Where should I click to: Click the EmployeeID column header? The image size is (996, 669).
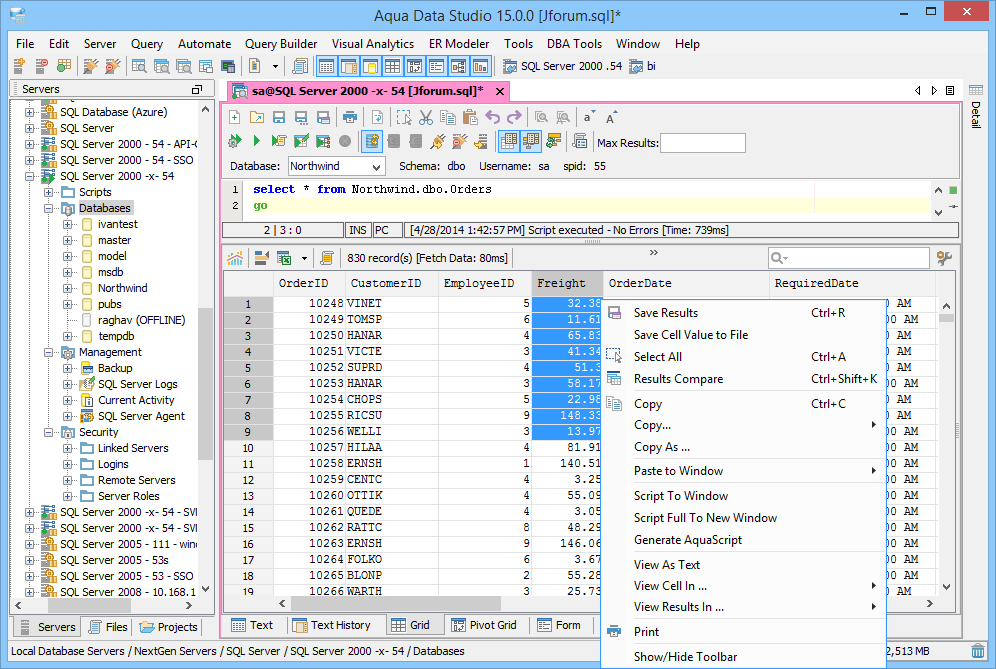click(485, 283)
